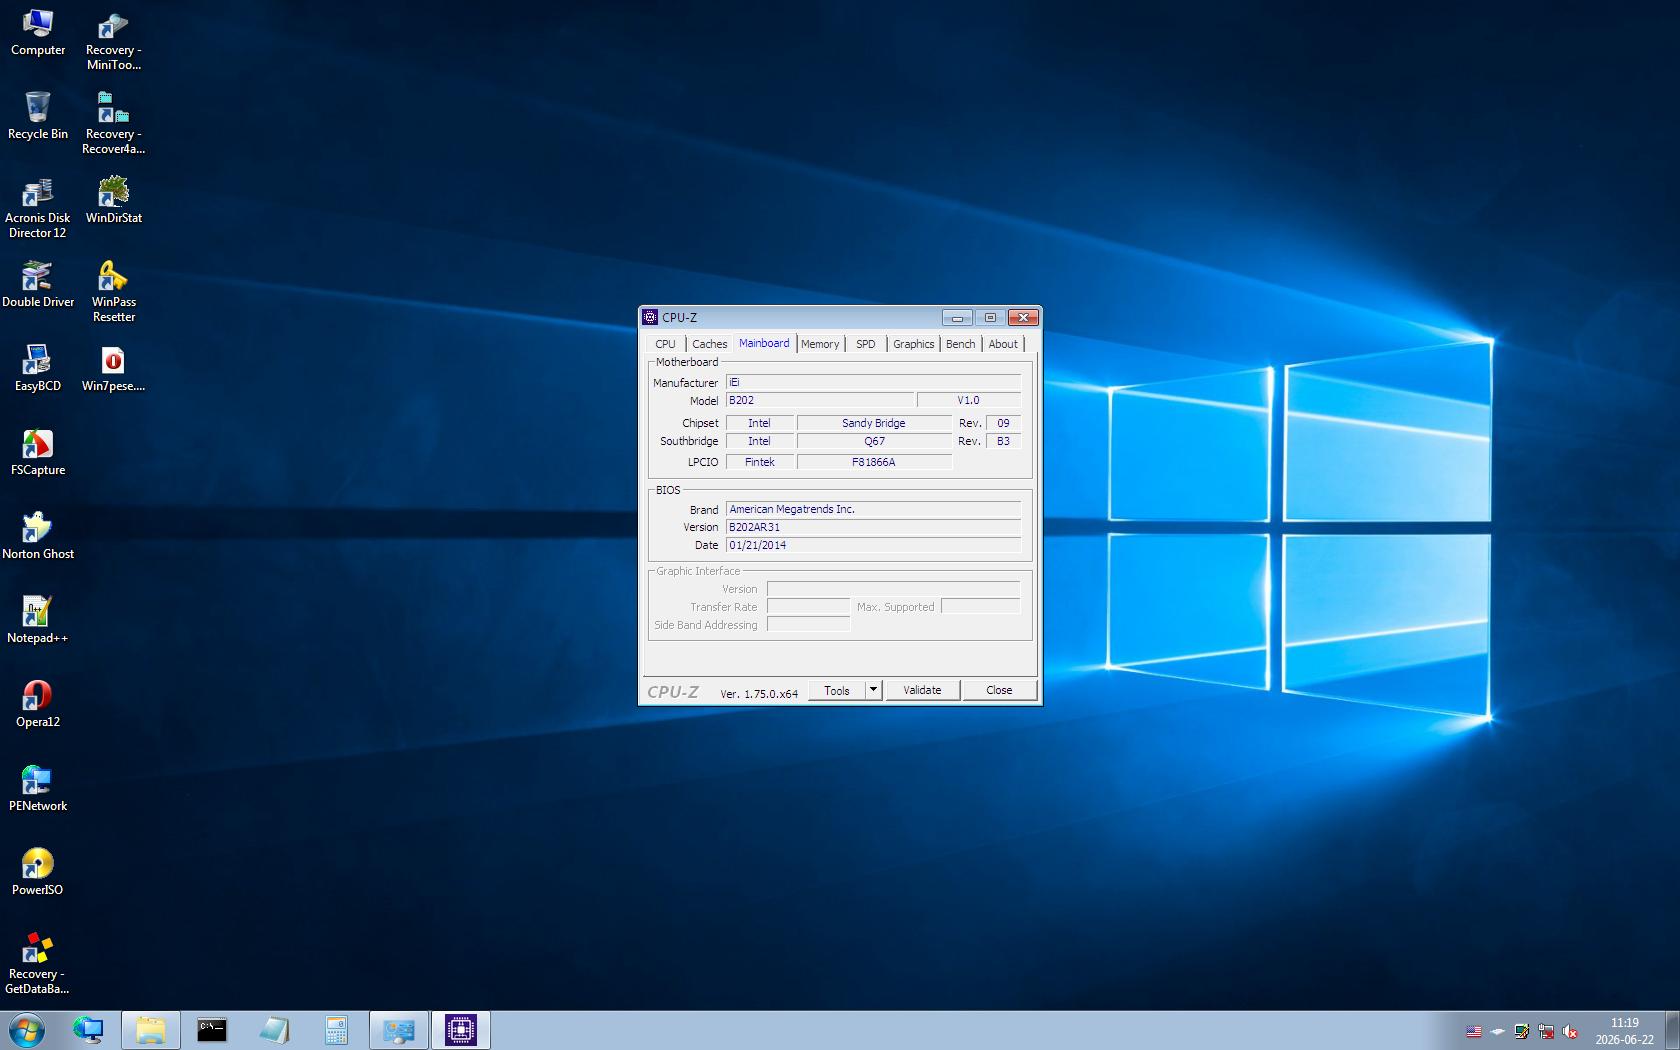
Task: Open the Notepad++ shortcut
Action: pyautogui.click(x=38, y=620)
